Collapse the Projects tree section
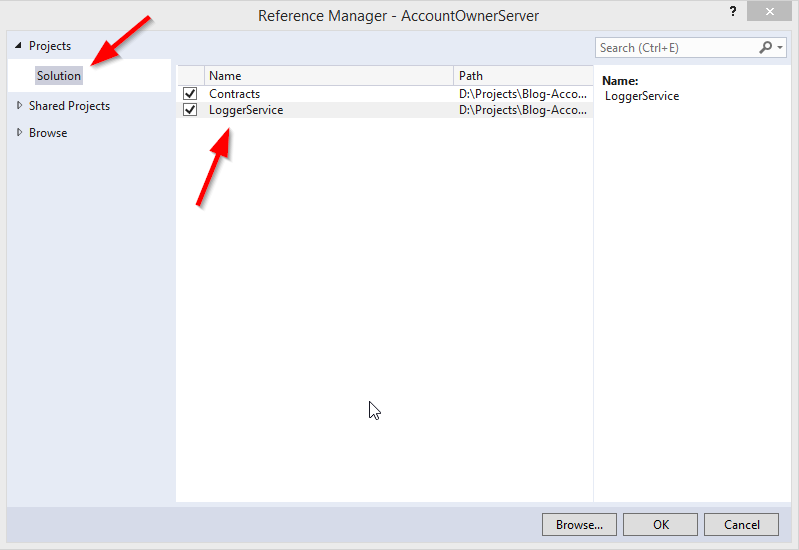Screen dimensions: 799x550 18,46
